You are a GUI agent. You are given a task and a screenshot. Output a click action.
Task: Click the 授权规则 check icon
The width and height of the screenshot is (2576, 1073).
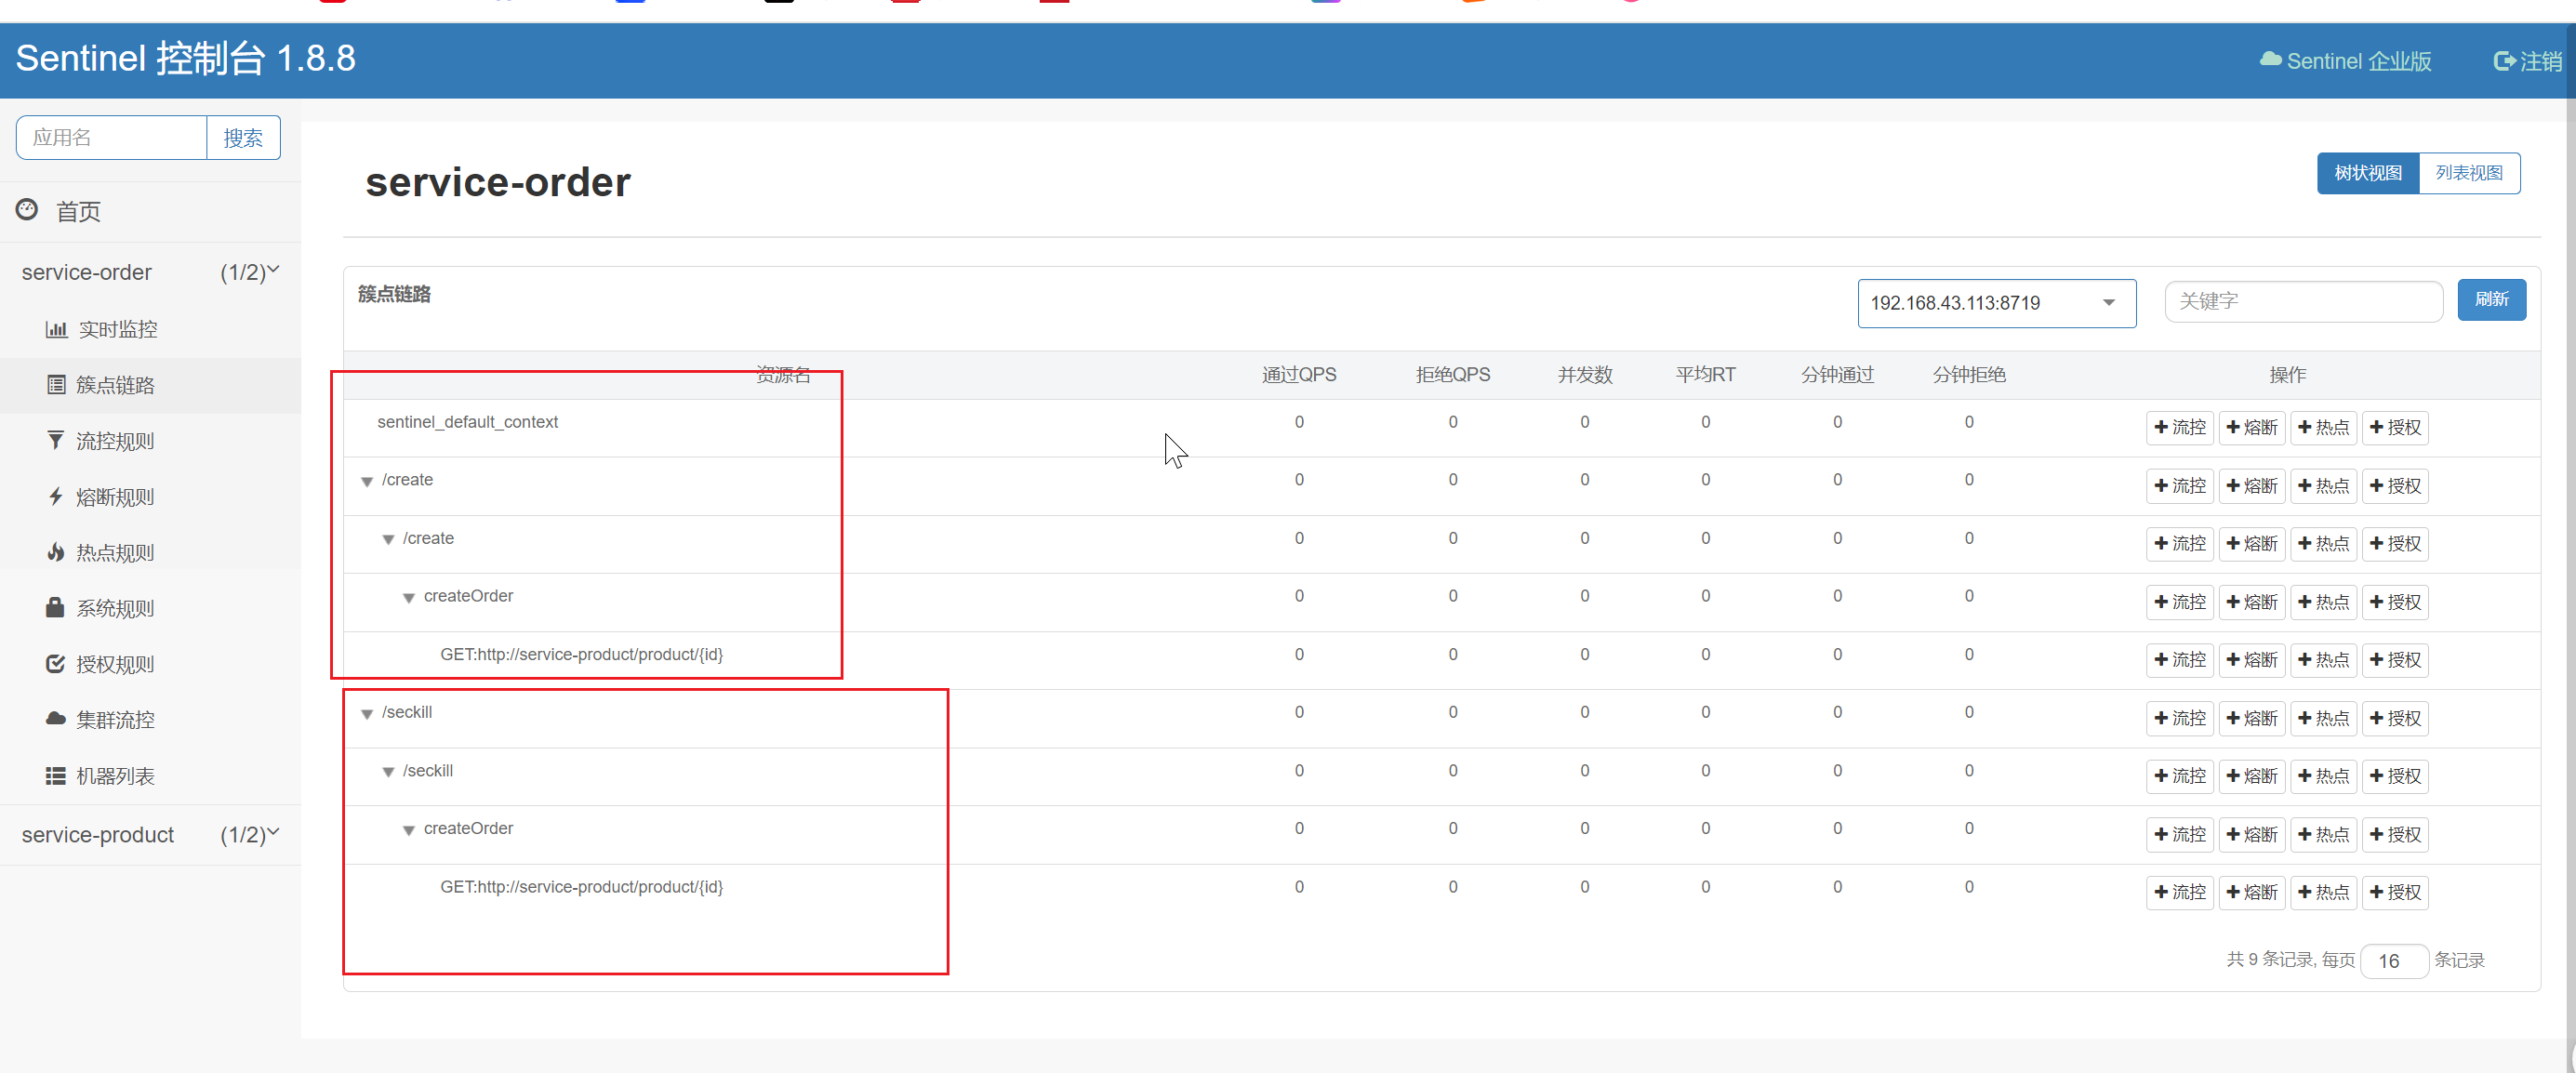tap(55, 663)
